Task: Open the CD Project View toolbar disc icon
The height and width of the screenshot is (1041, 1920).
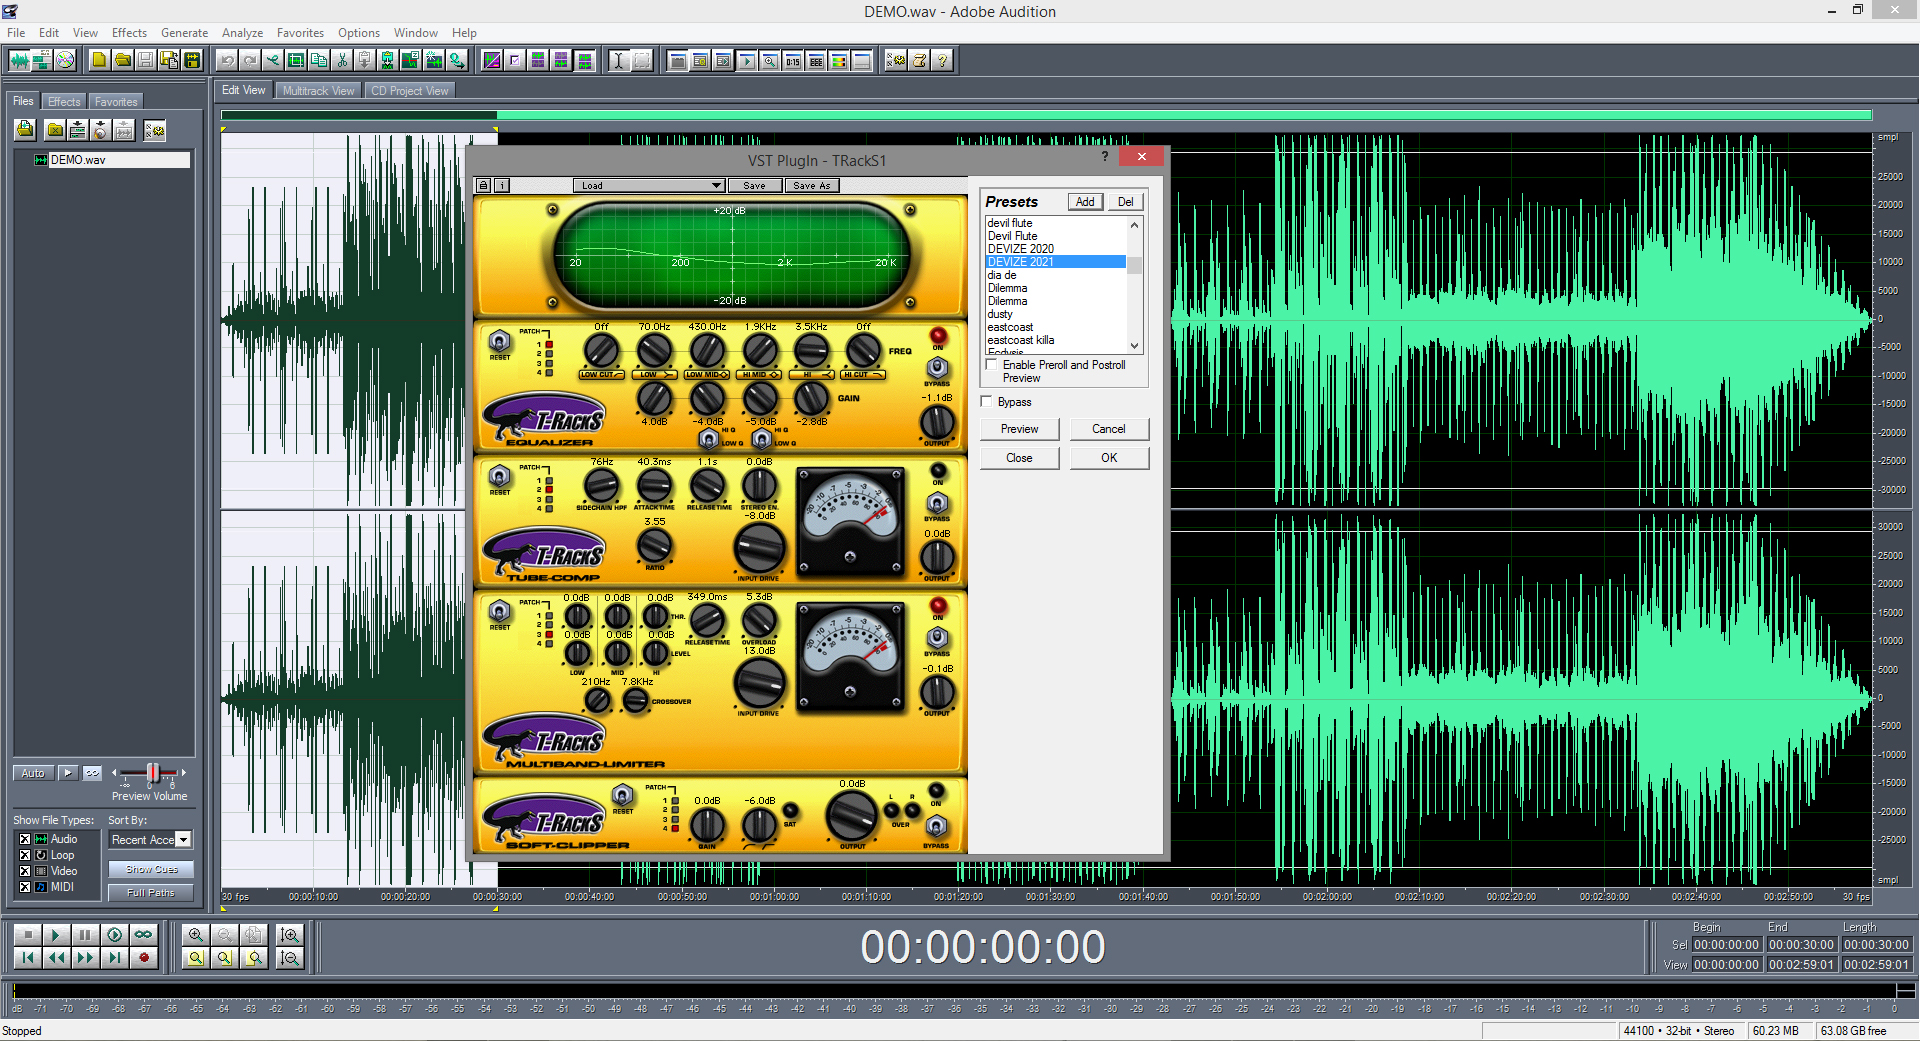Action: coord(65,60)
